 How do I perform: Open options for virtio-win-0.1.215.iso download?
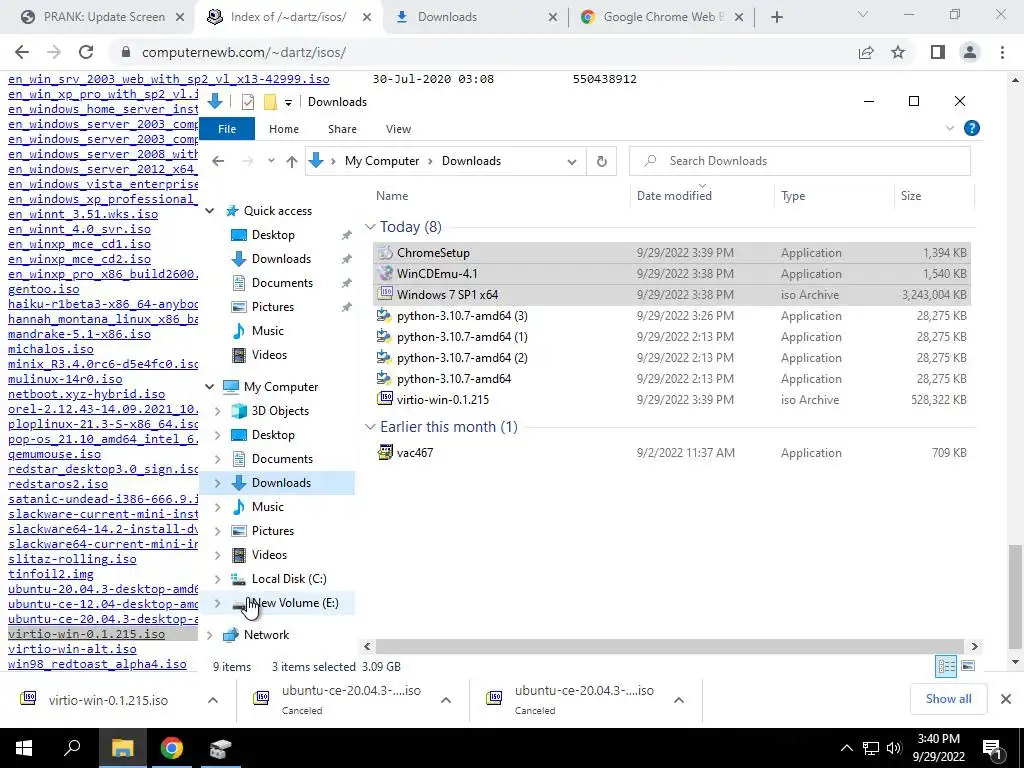tap(213, 700)
